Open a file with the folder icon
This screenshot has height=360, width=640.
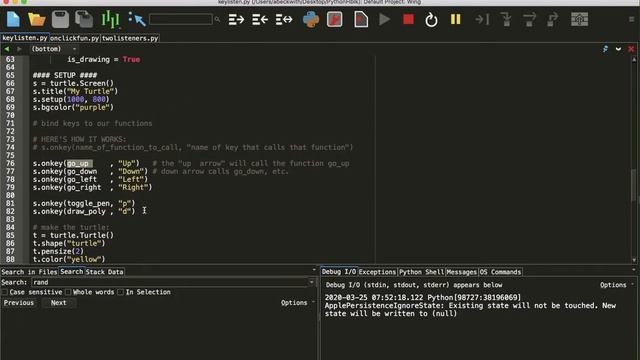36,19
